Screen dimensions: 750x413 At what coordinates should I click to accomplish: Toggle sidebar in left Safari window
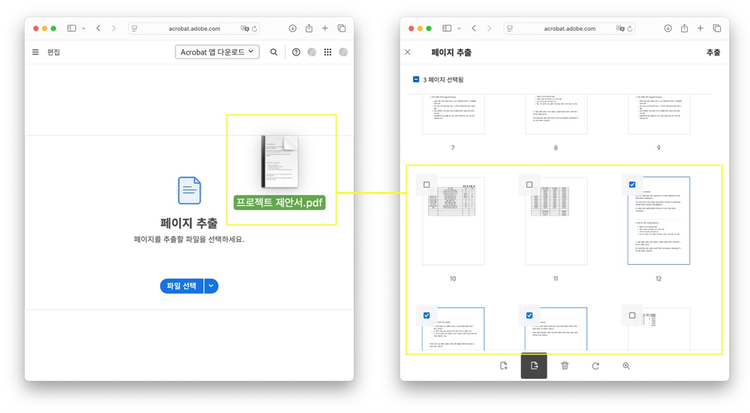pyautogui.click(x=71, y=28)
